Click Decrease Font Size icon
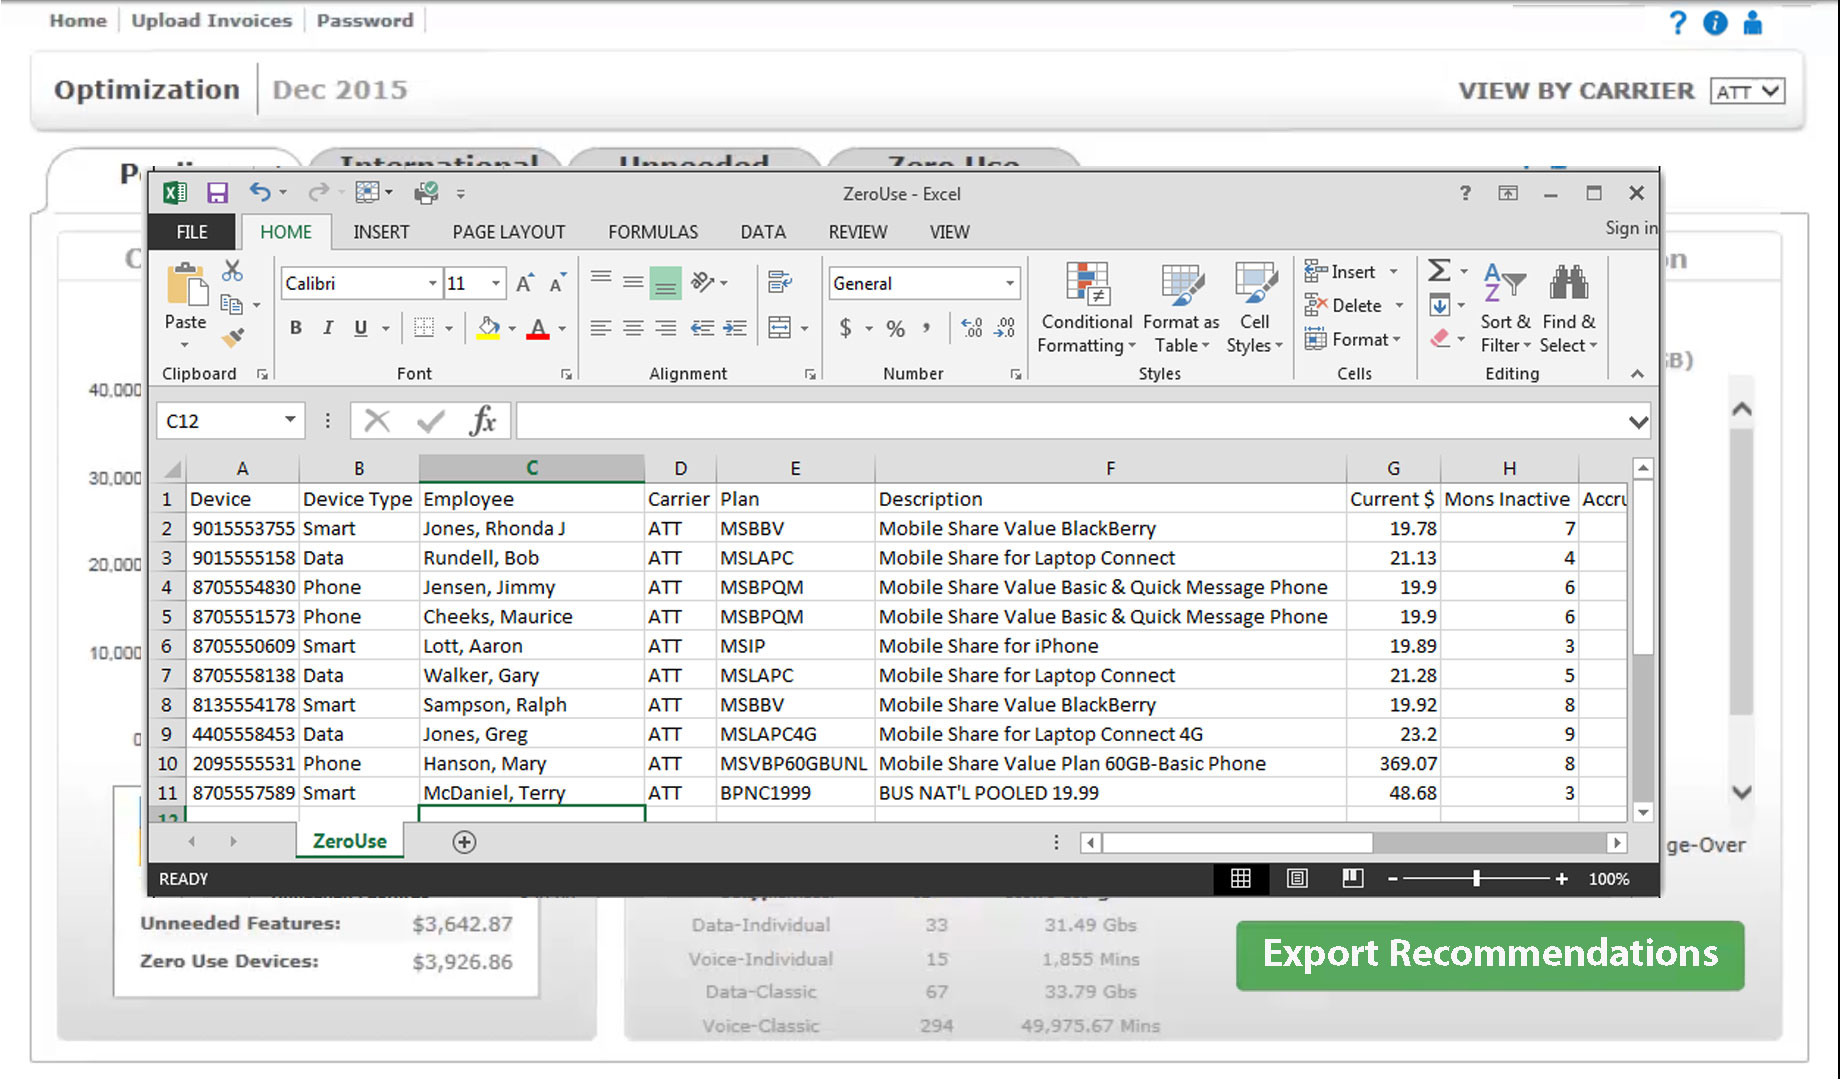The width and height of the screenshot is (1840, 1080). 557,283
